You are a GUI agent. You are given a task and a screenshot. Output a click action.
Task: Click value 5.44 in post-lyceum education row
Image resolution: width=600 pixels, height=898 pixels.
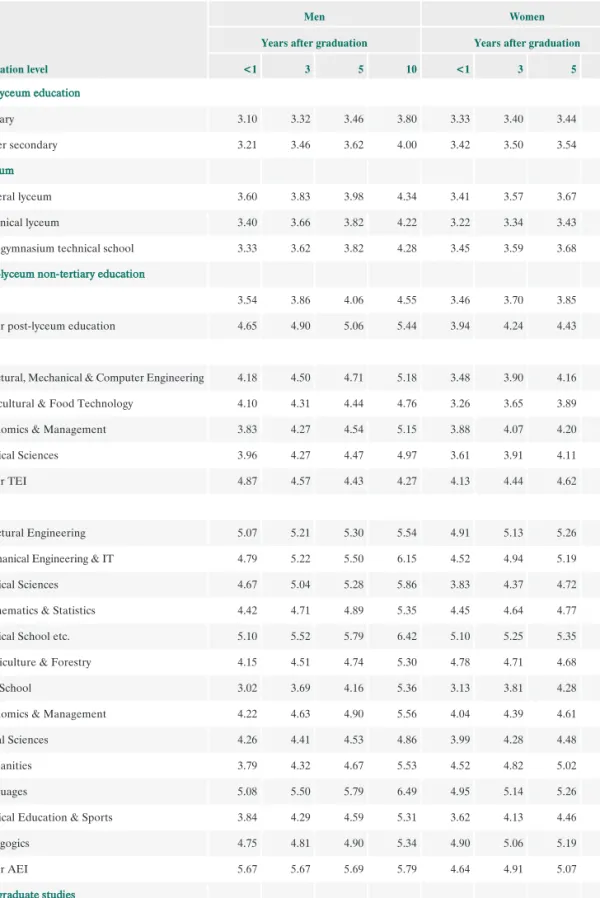coord(406,326)
